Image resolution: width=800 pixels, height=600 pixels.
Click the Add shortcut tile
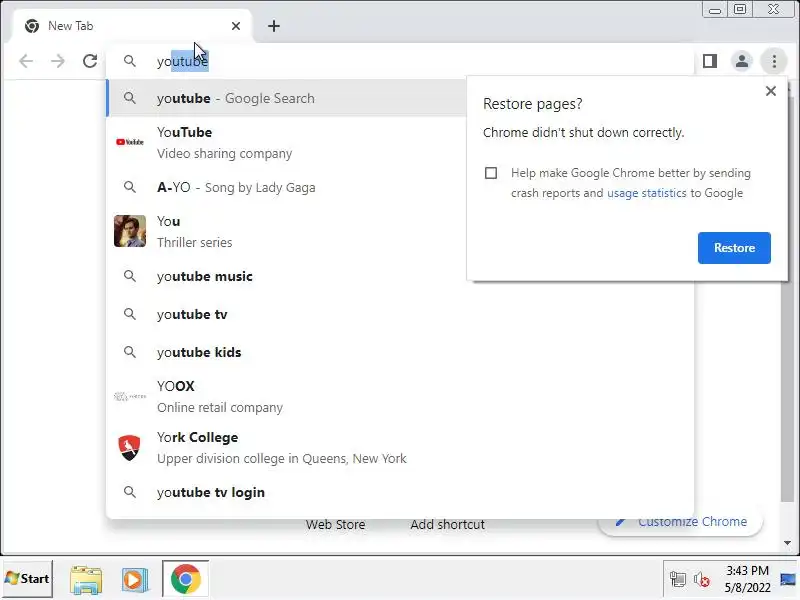[447, 524]
